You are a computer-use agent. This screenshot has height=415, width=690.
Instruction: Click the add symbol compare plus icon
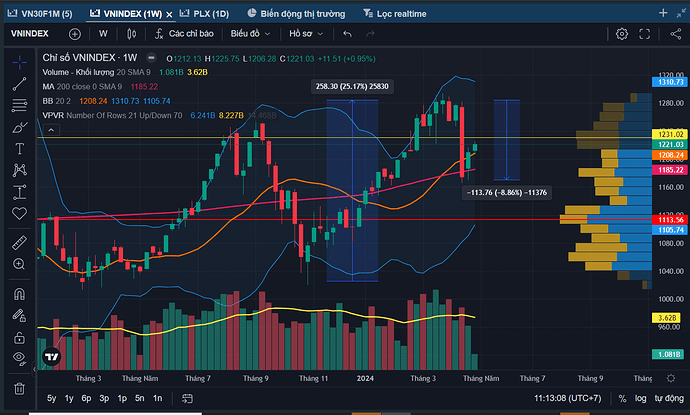[74, 33]
